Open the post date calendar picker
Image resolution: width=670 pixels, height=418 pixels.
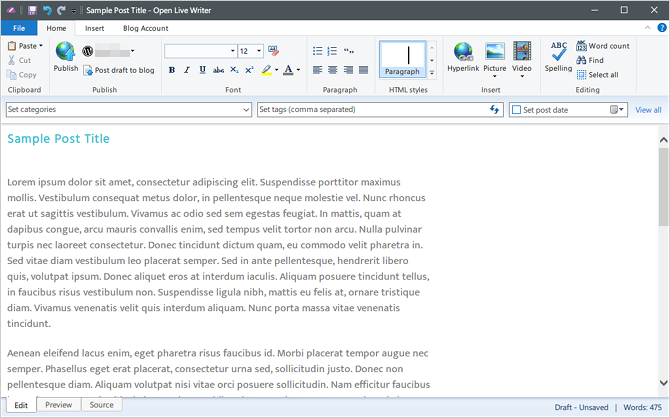(617, 110)
